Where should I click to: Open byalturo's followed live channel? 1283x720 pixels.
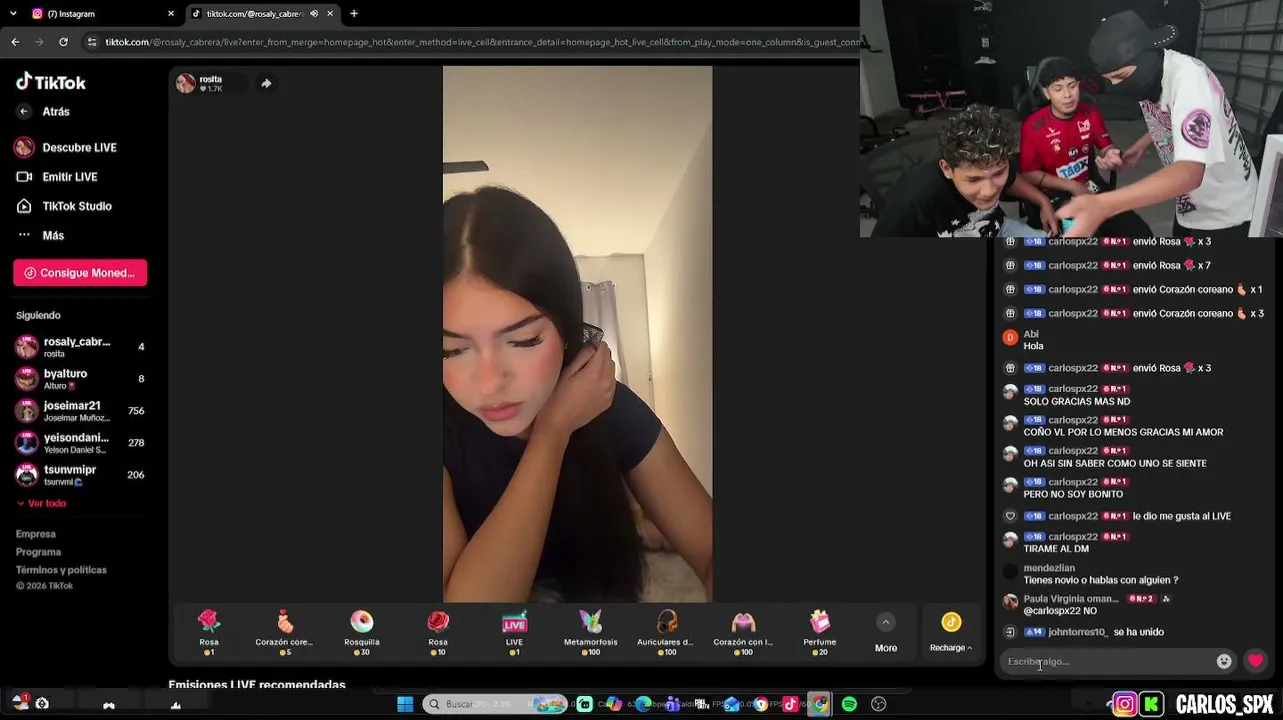tap(80, 379)
